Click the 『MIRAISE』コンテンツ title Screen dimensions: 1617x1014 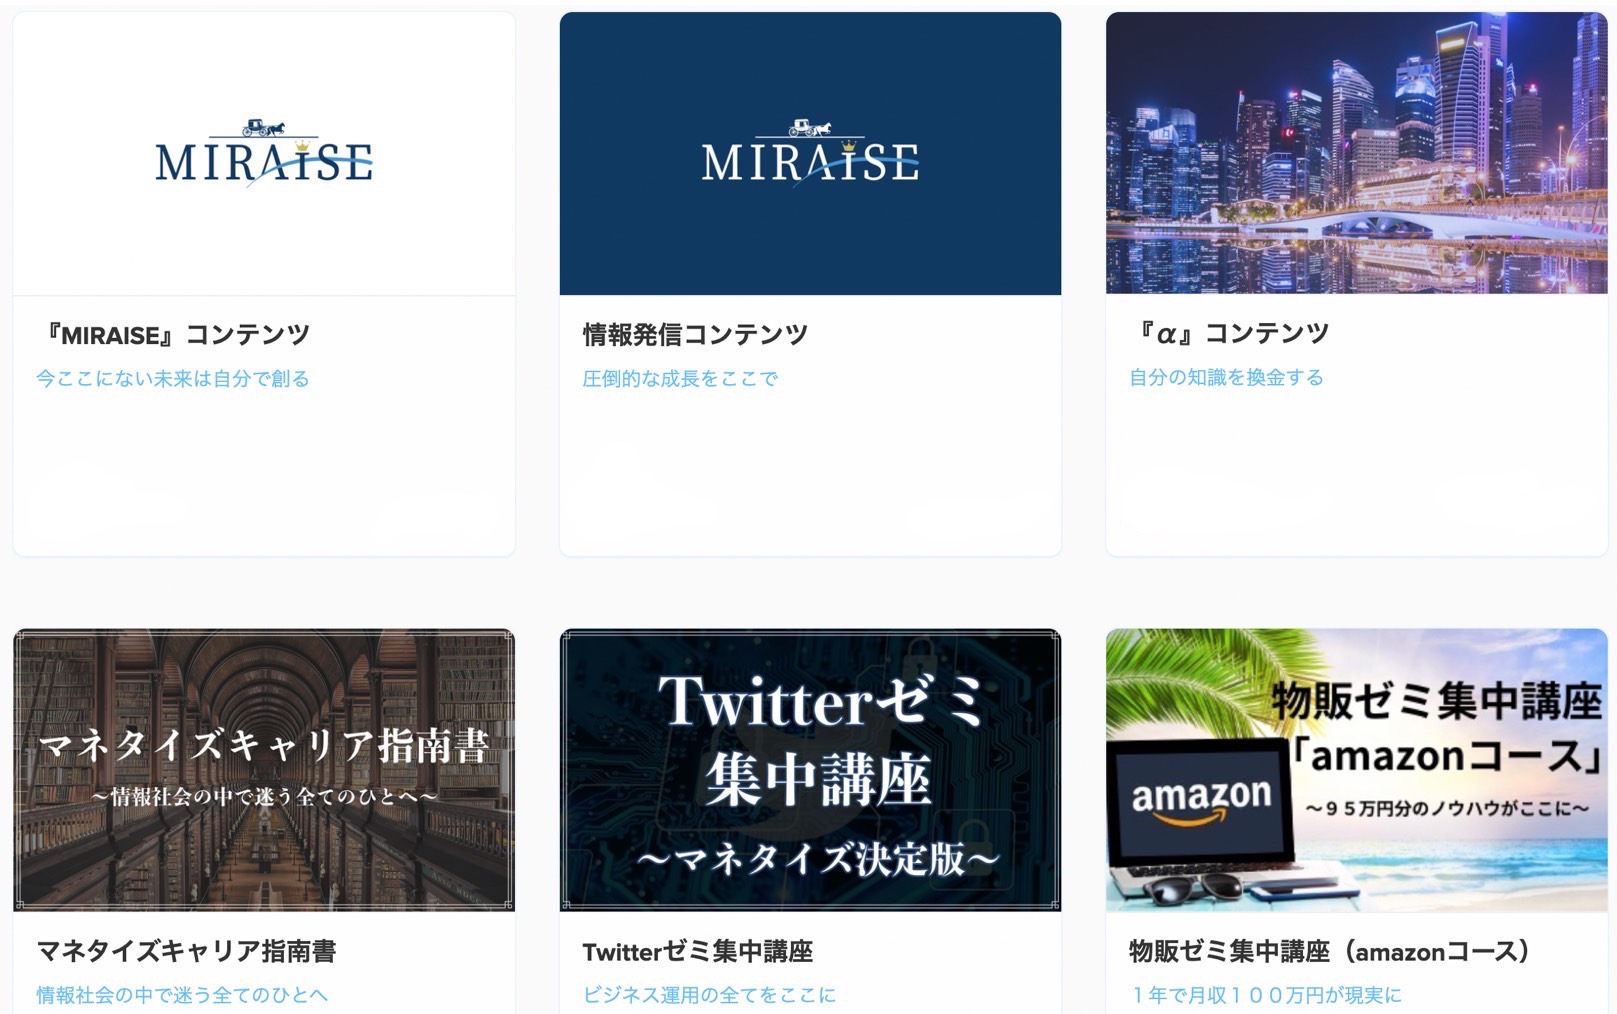[x=173, y=335]
